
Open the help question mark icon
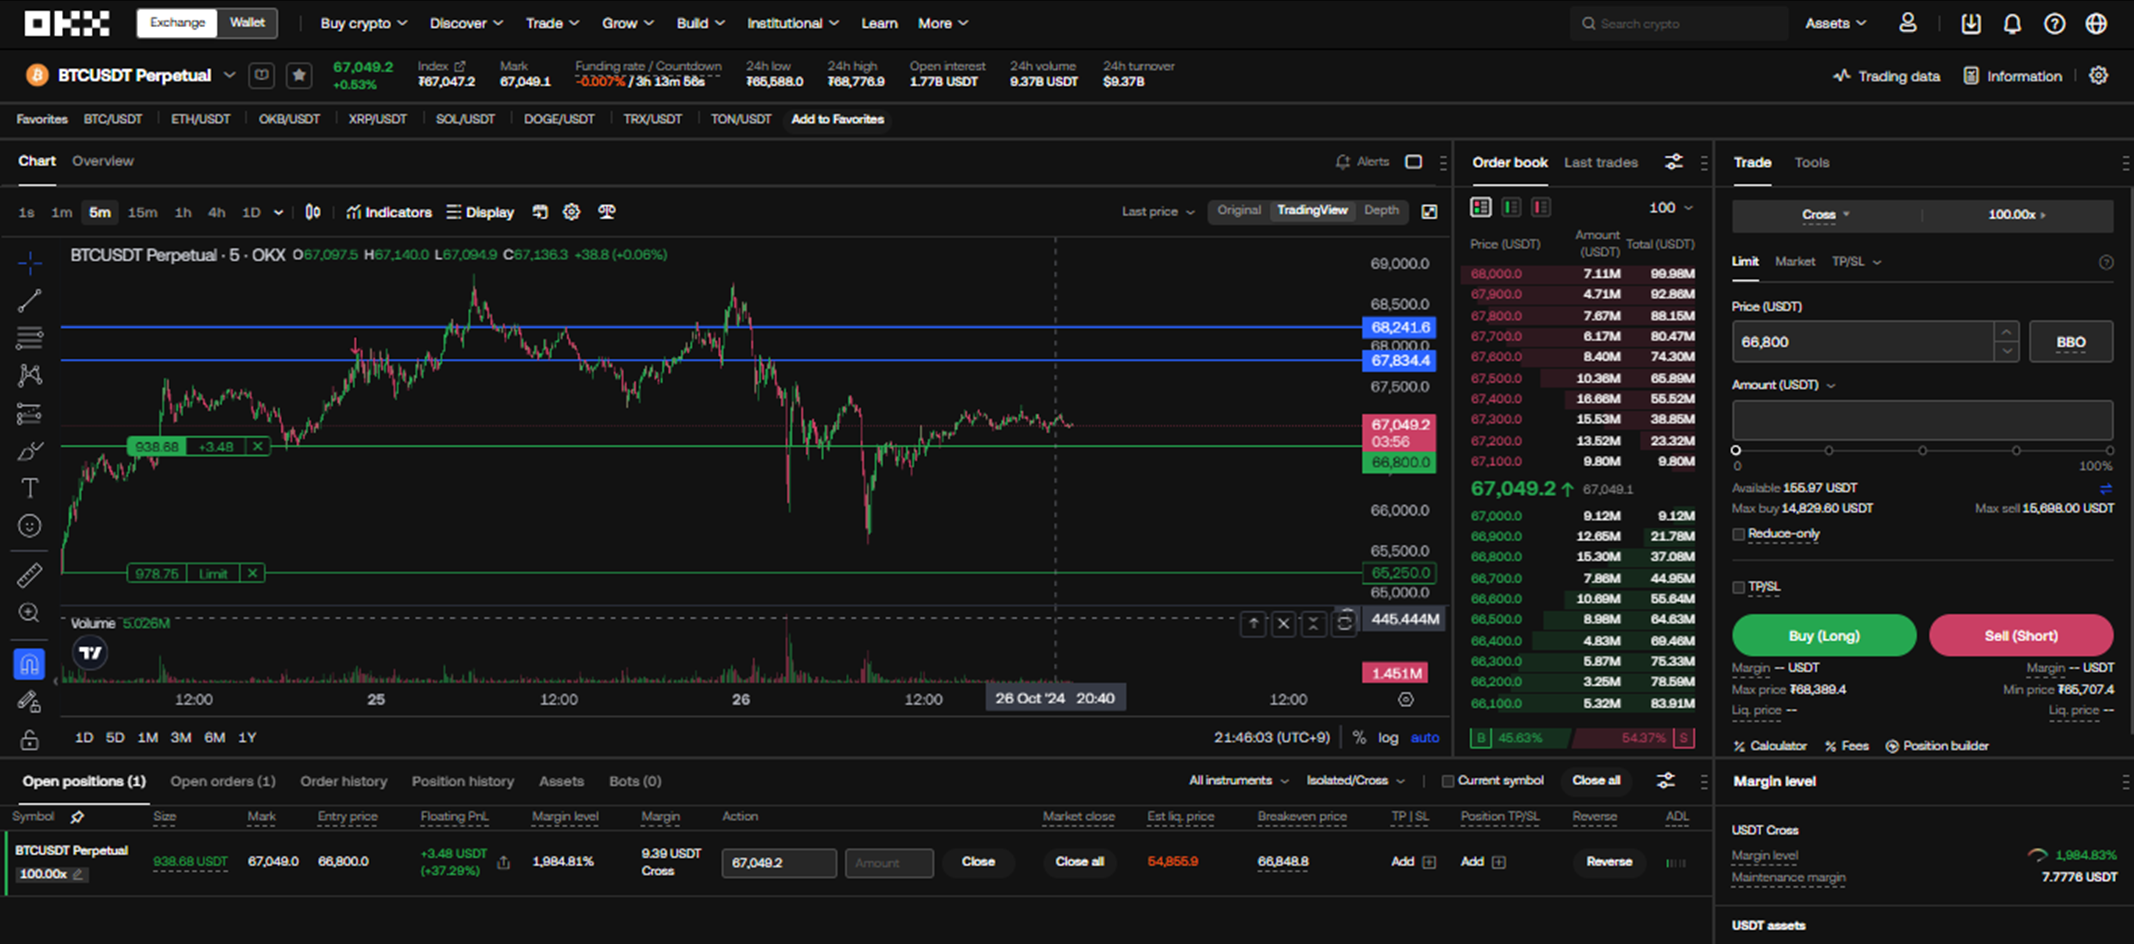2054,23
